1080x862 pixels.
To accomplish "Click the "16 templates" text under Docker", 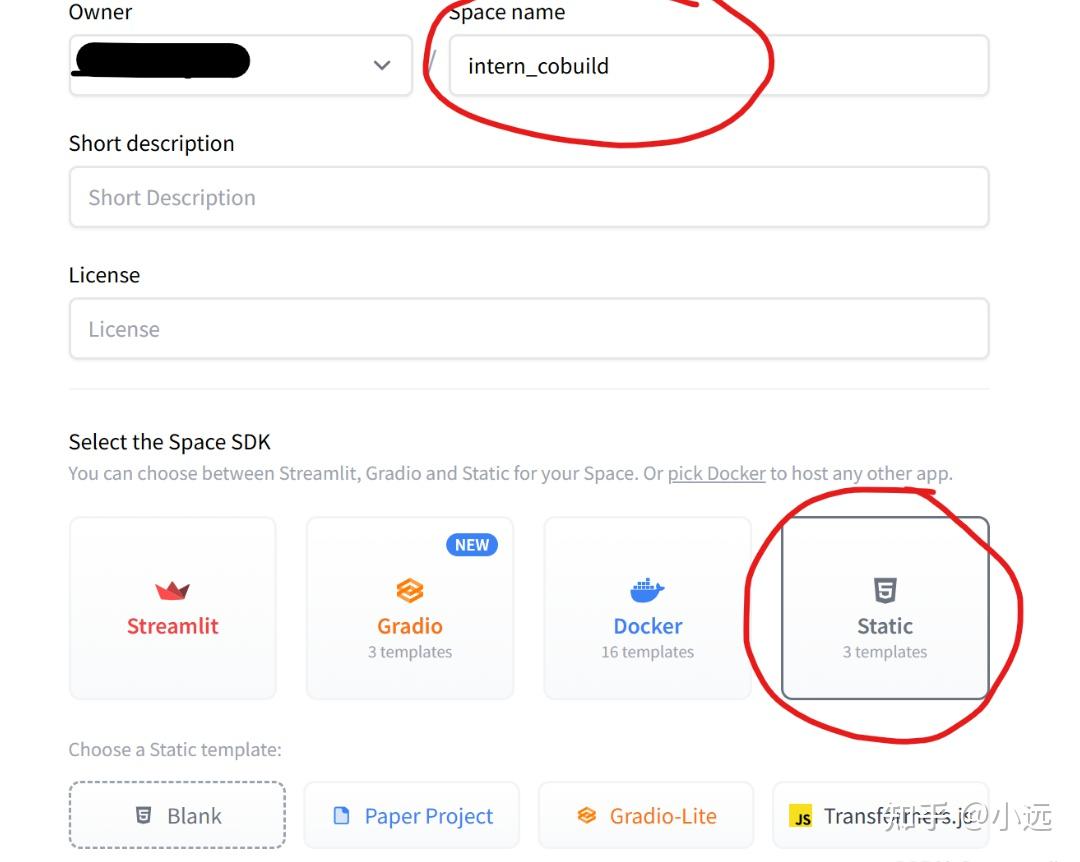I will 647,652.
